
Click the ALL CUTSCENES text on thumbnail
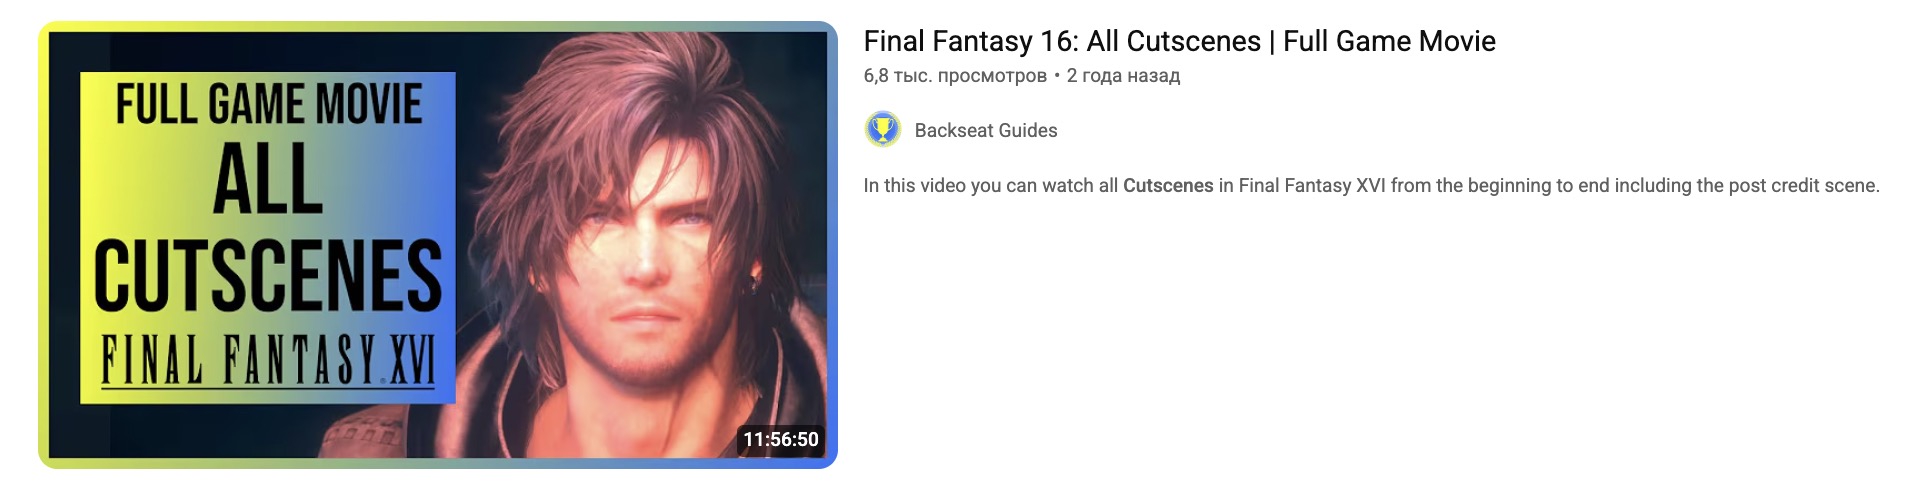point(268,228)
